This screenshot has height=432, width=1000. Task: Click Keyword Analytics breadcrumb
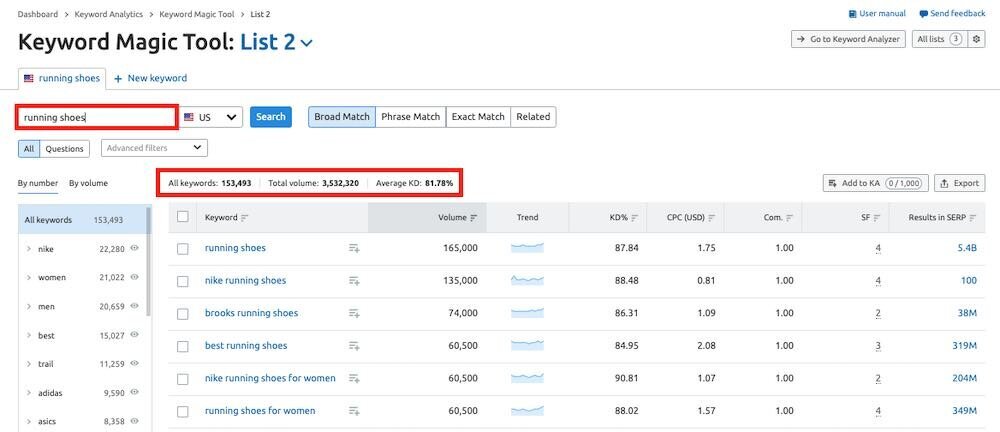pyautogui.click(x=108, y=13)
